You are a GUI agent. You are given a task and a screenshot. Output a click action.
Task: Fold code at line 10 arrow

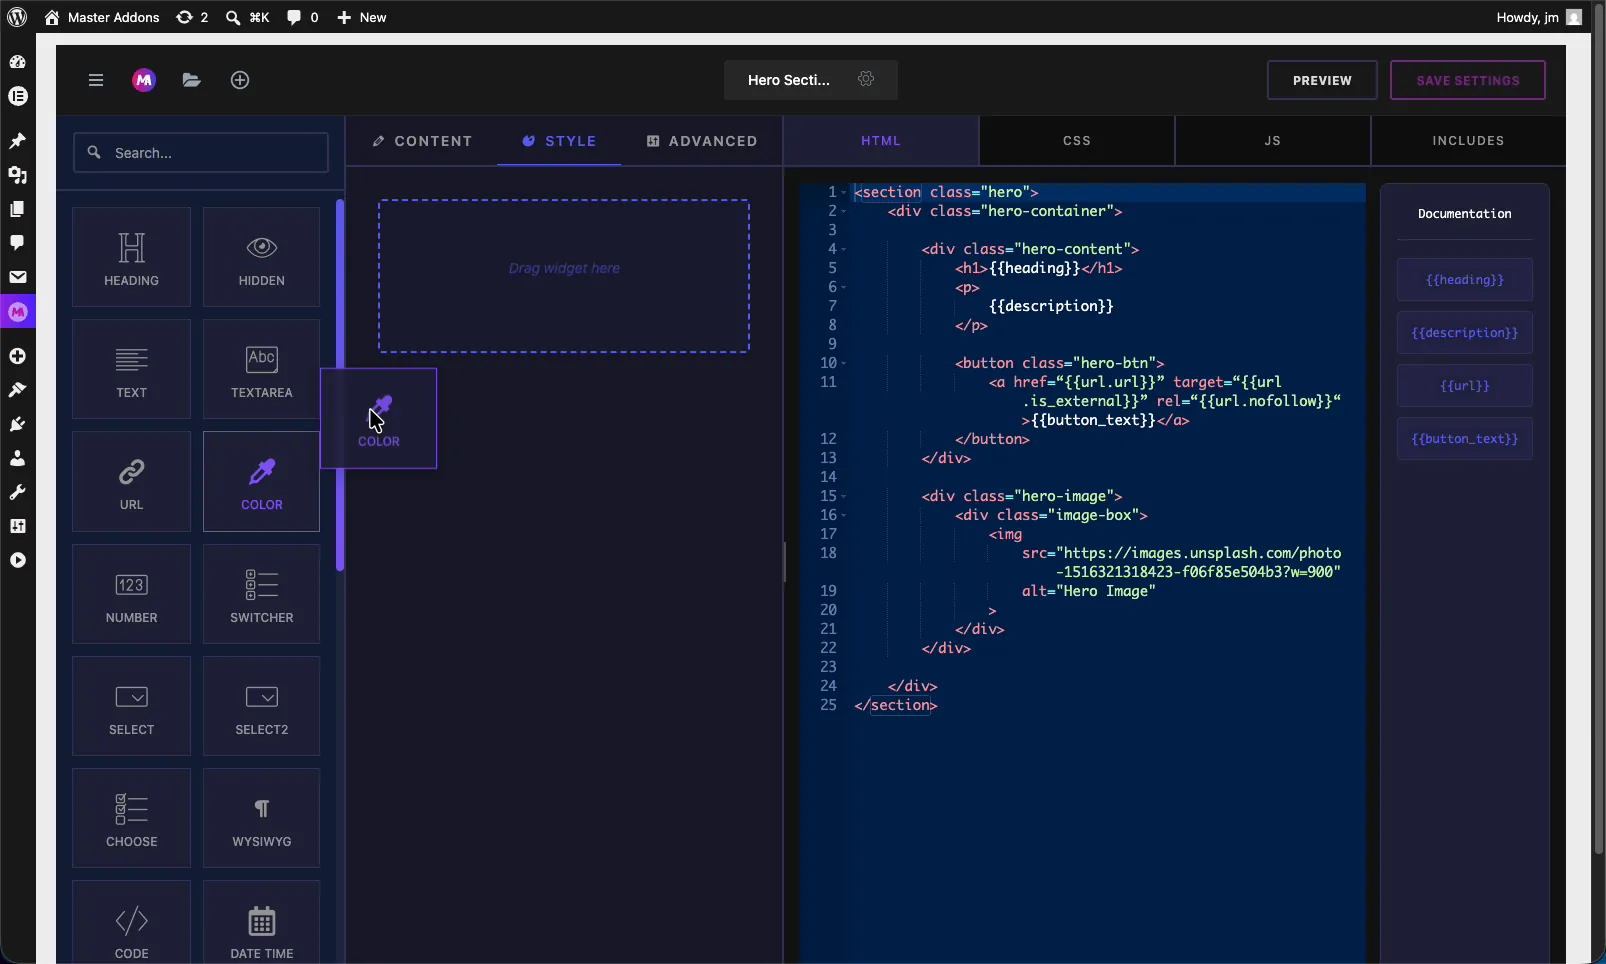843,363
